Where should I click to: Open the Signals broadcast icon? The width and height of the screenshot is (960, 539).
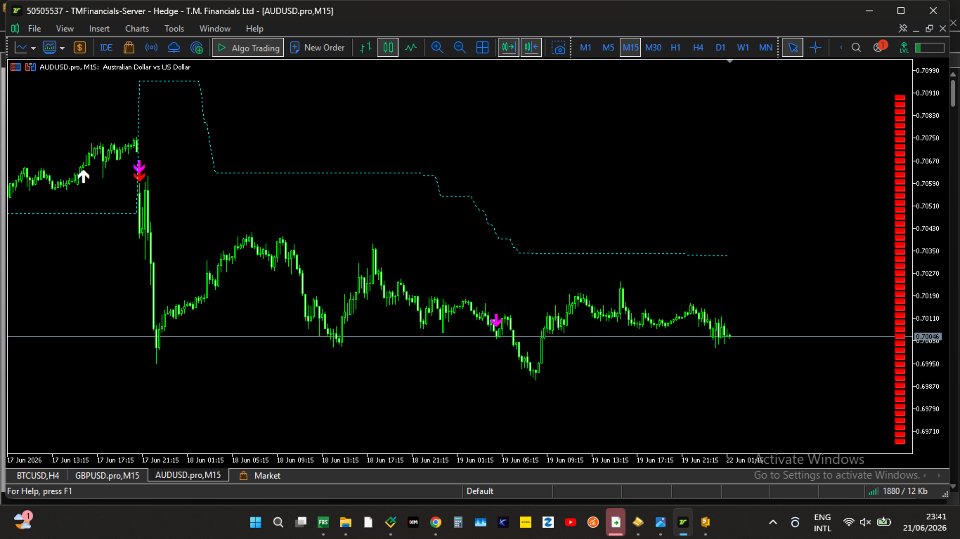pos(151,48)
